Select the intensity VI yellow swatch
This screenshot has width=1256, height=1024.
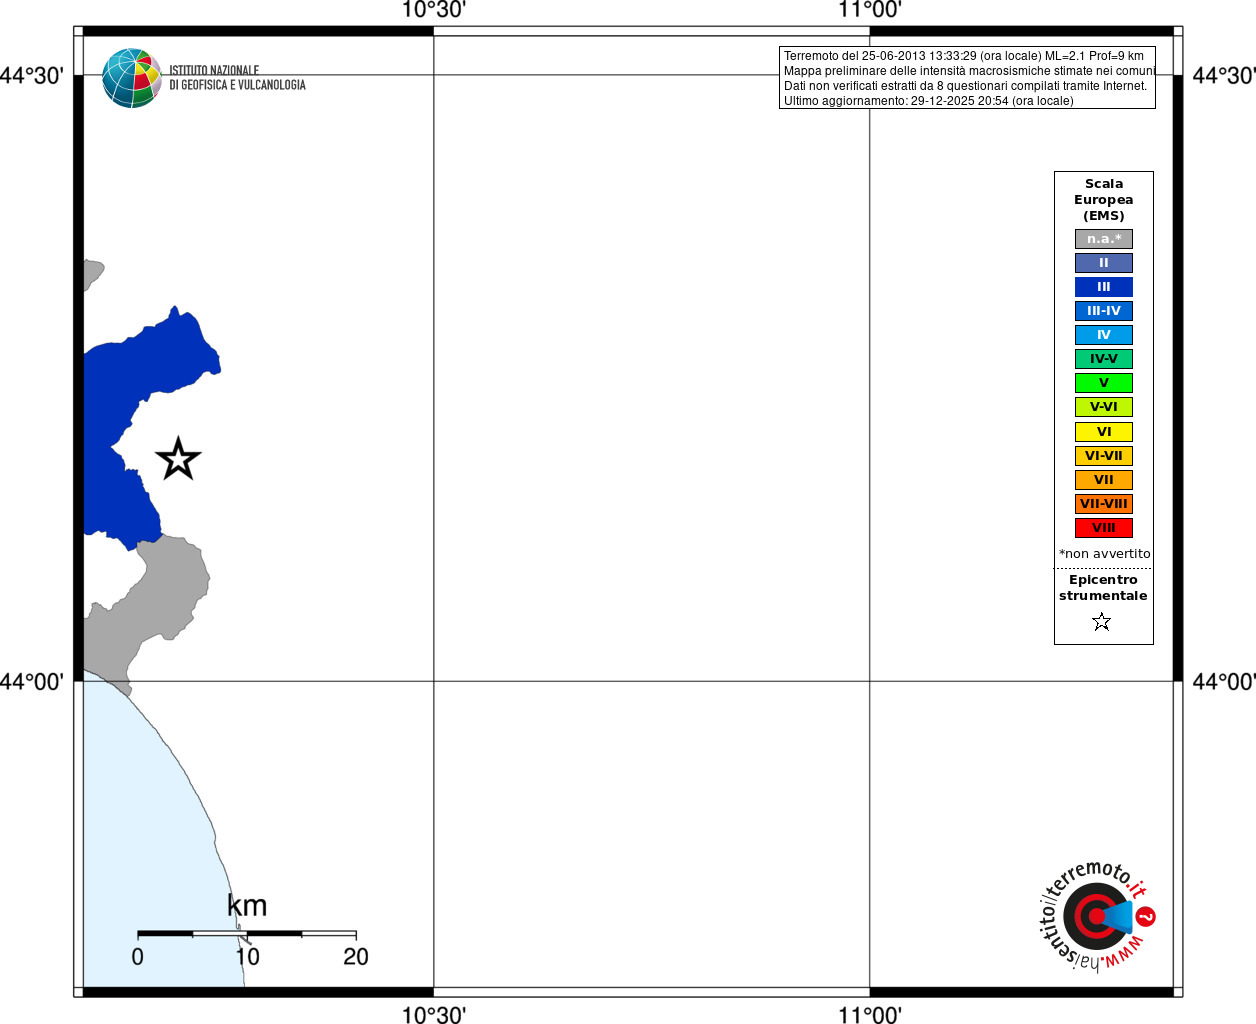point(1104,432)
